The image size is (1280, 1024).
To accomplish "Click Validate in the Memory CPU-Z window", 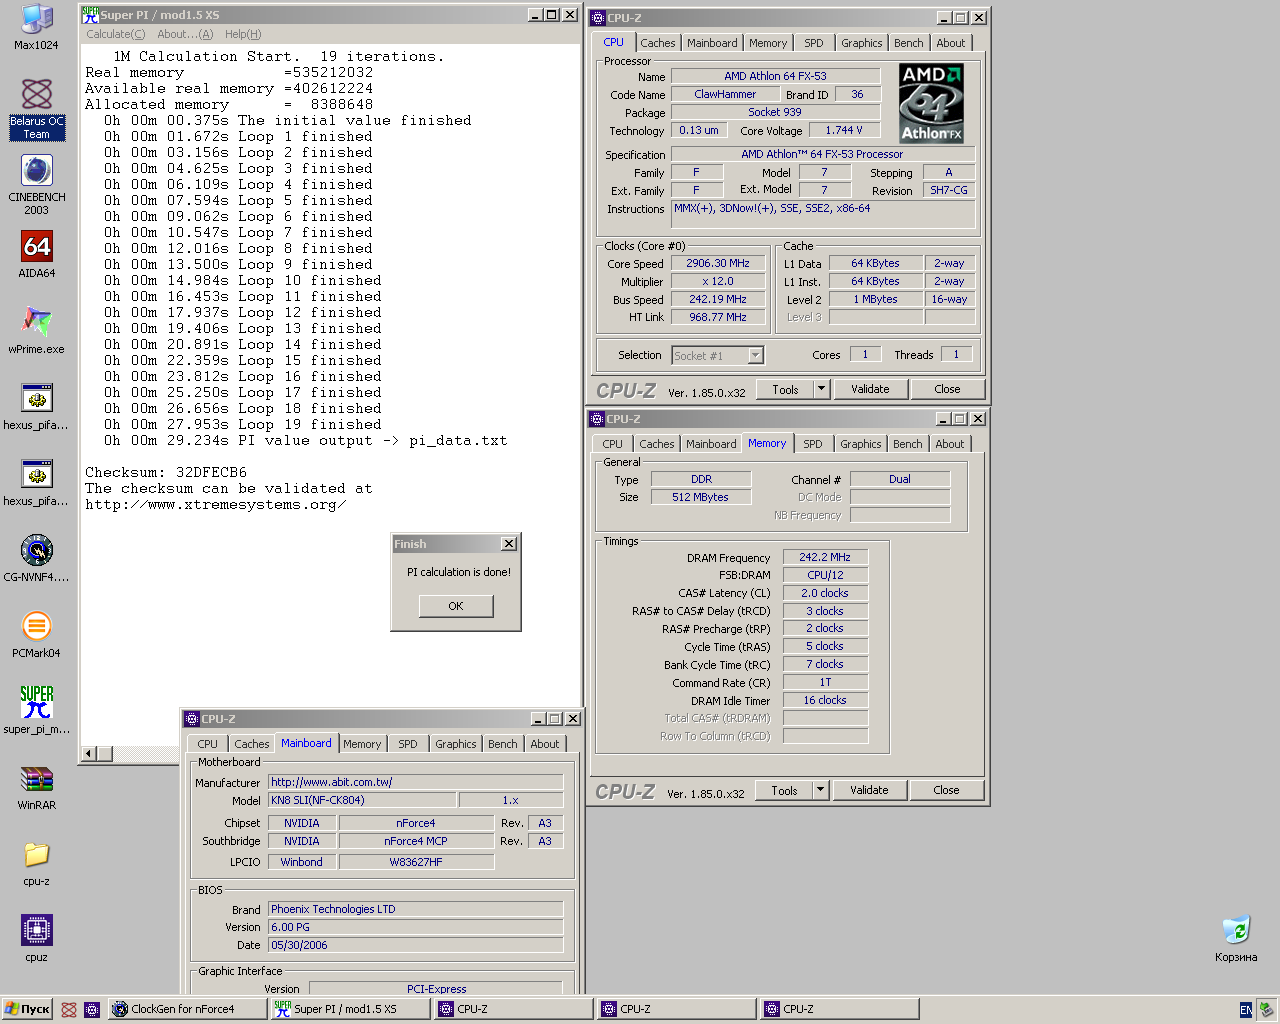I will [869, 790].
